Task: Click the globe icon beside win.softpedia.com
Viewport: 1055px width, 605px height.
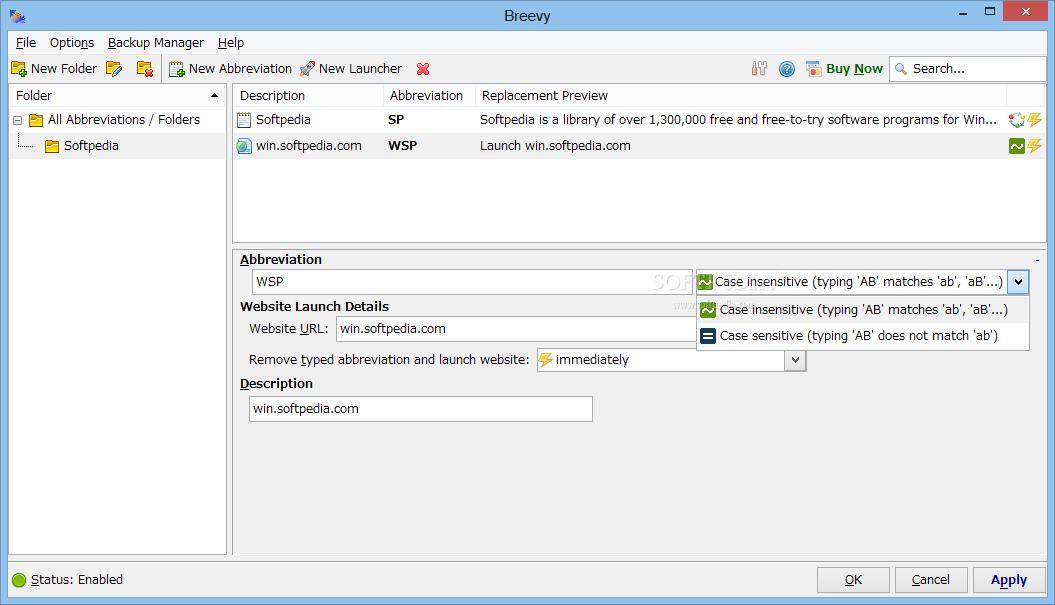Action: point(244,146)
